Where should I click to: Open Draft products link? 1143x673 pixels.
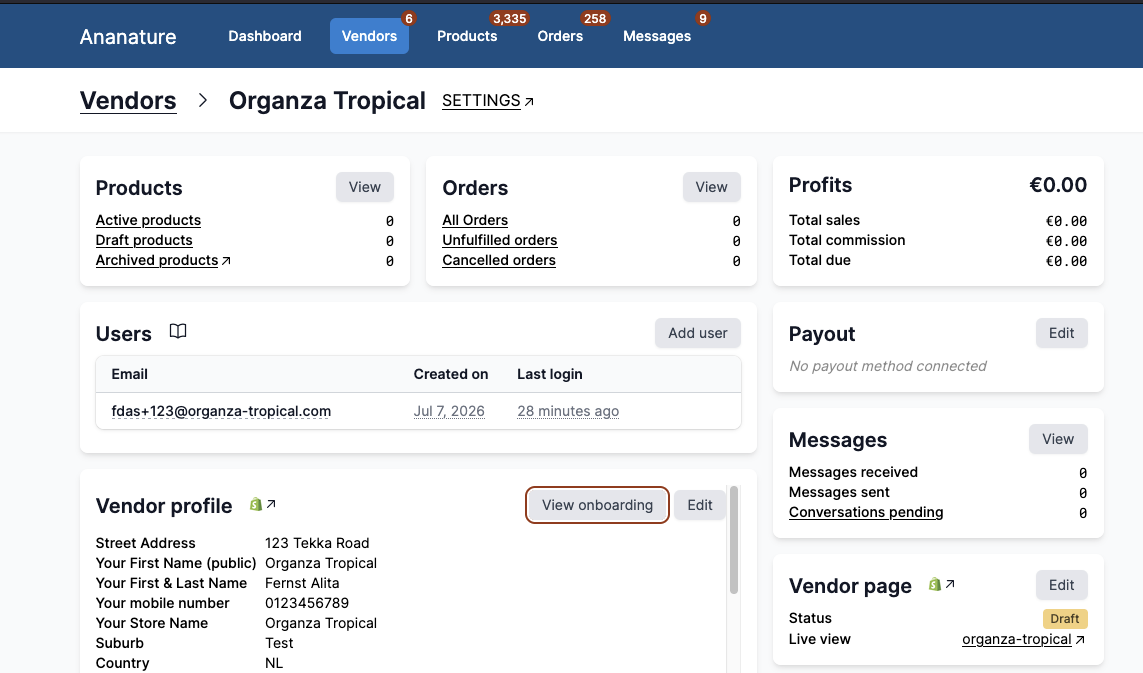click(x=144, y=240)
